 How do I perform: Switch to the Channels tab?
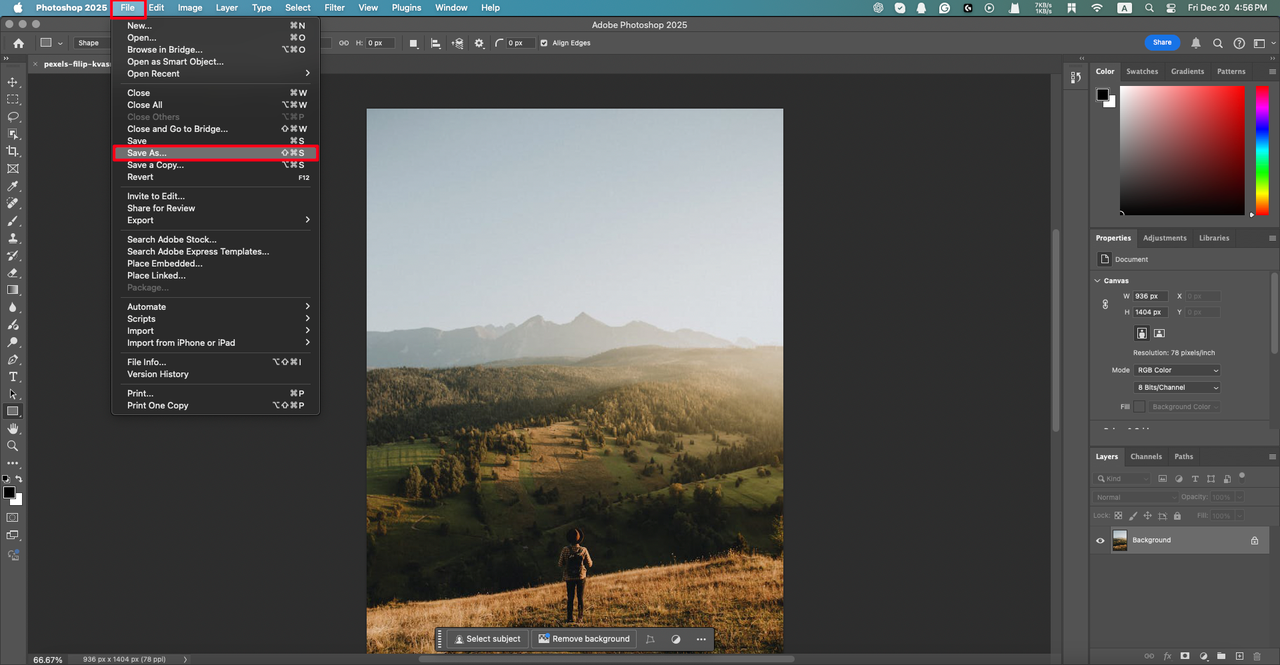[1146, 456]
